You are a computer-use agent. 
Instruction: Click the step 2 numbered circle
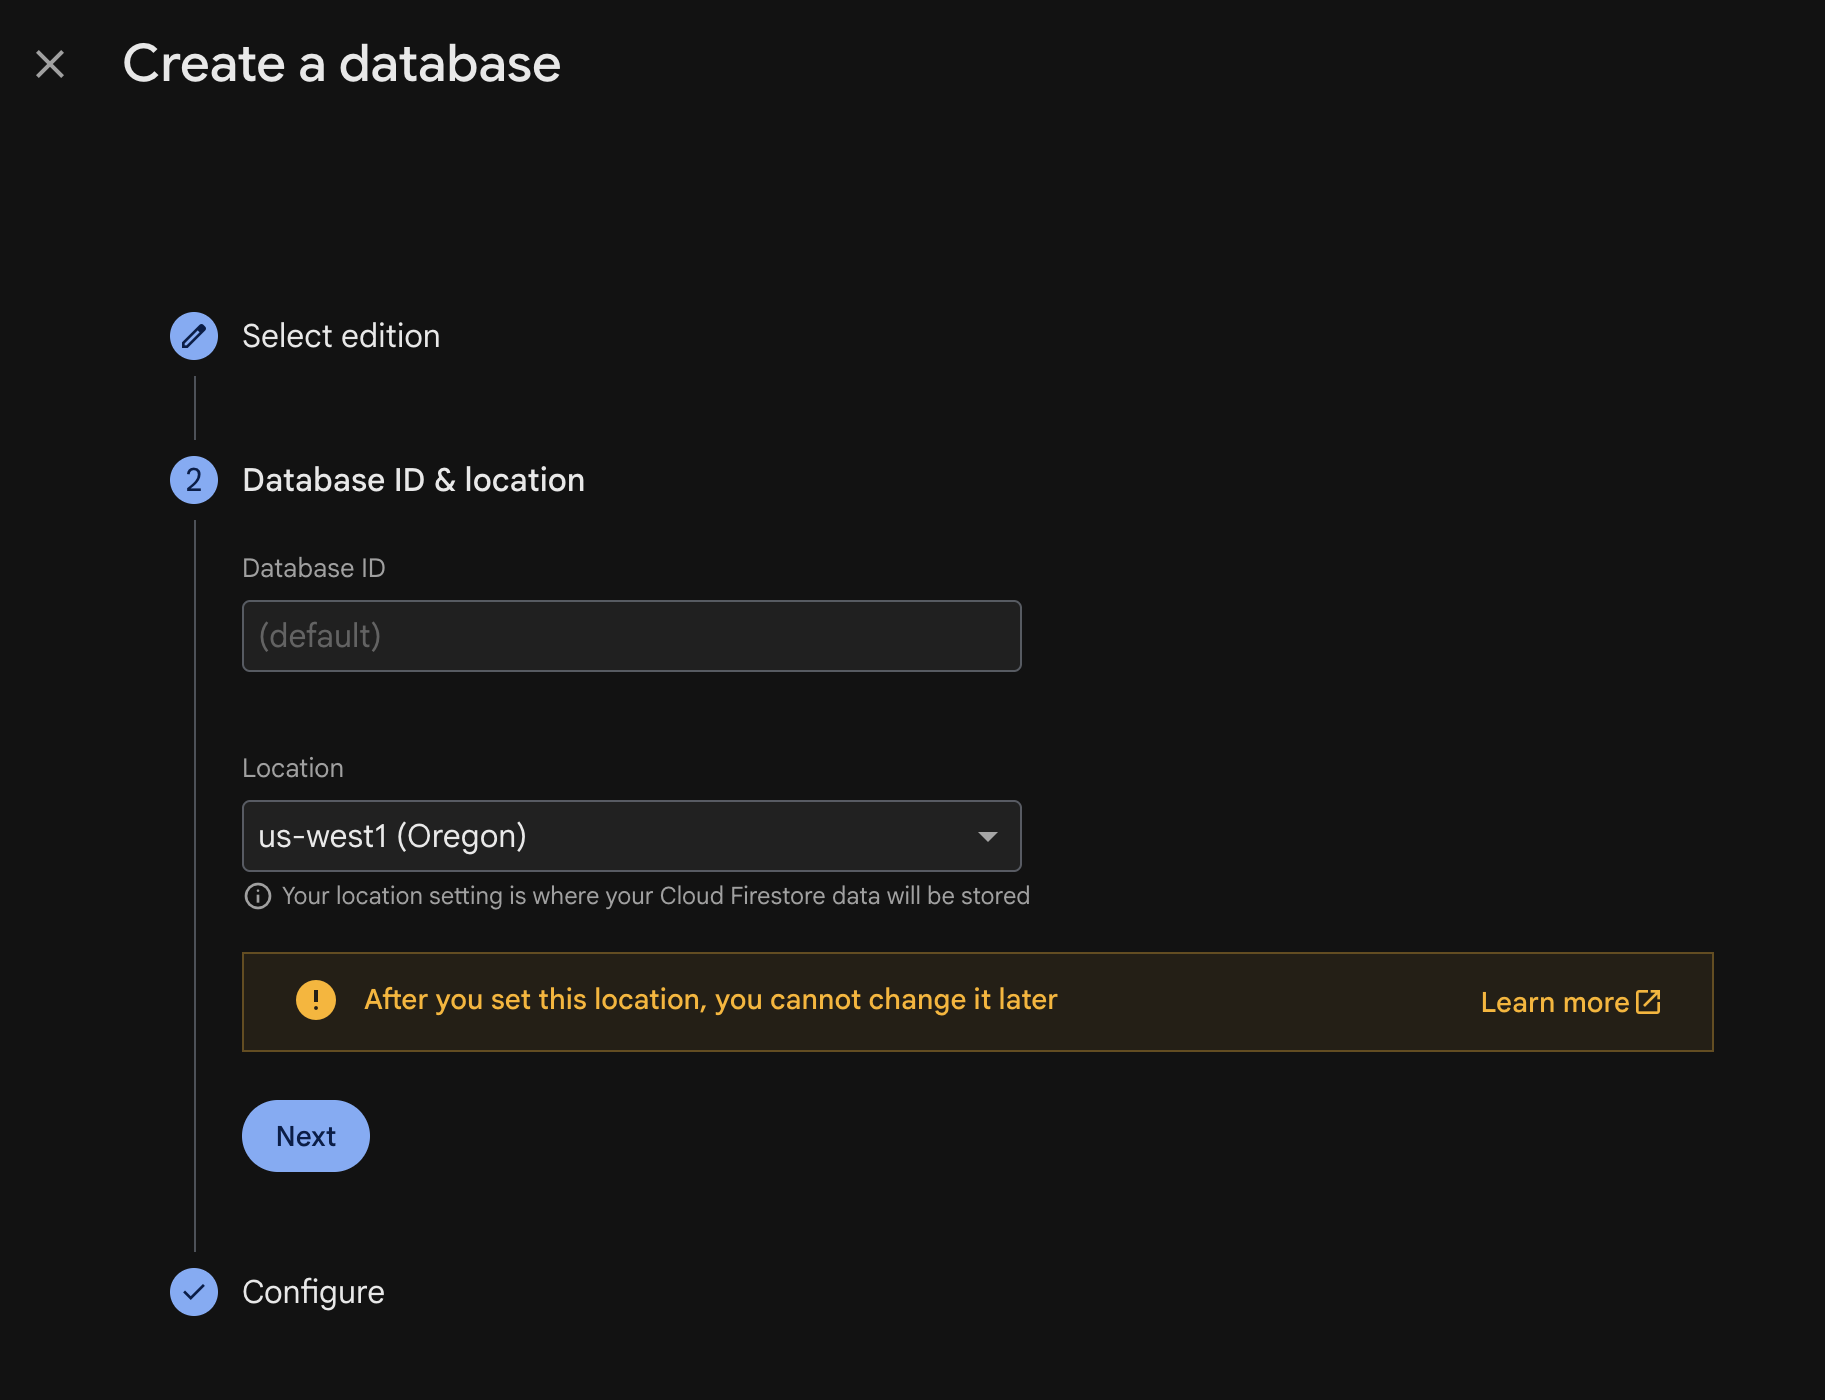pyautogui.click(x=193, y=480)
